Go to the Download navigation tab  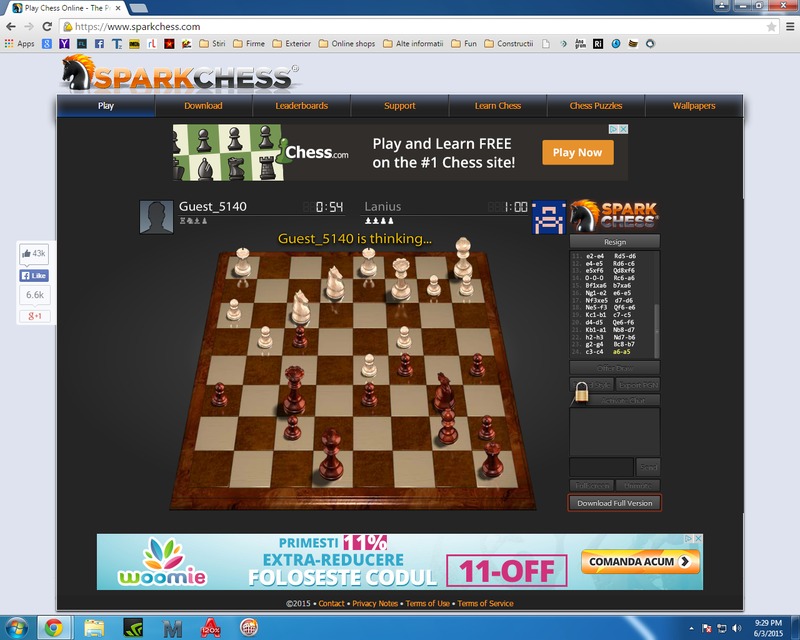point(203,106)
